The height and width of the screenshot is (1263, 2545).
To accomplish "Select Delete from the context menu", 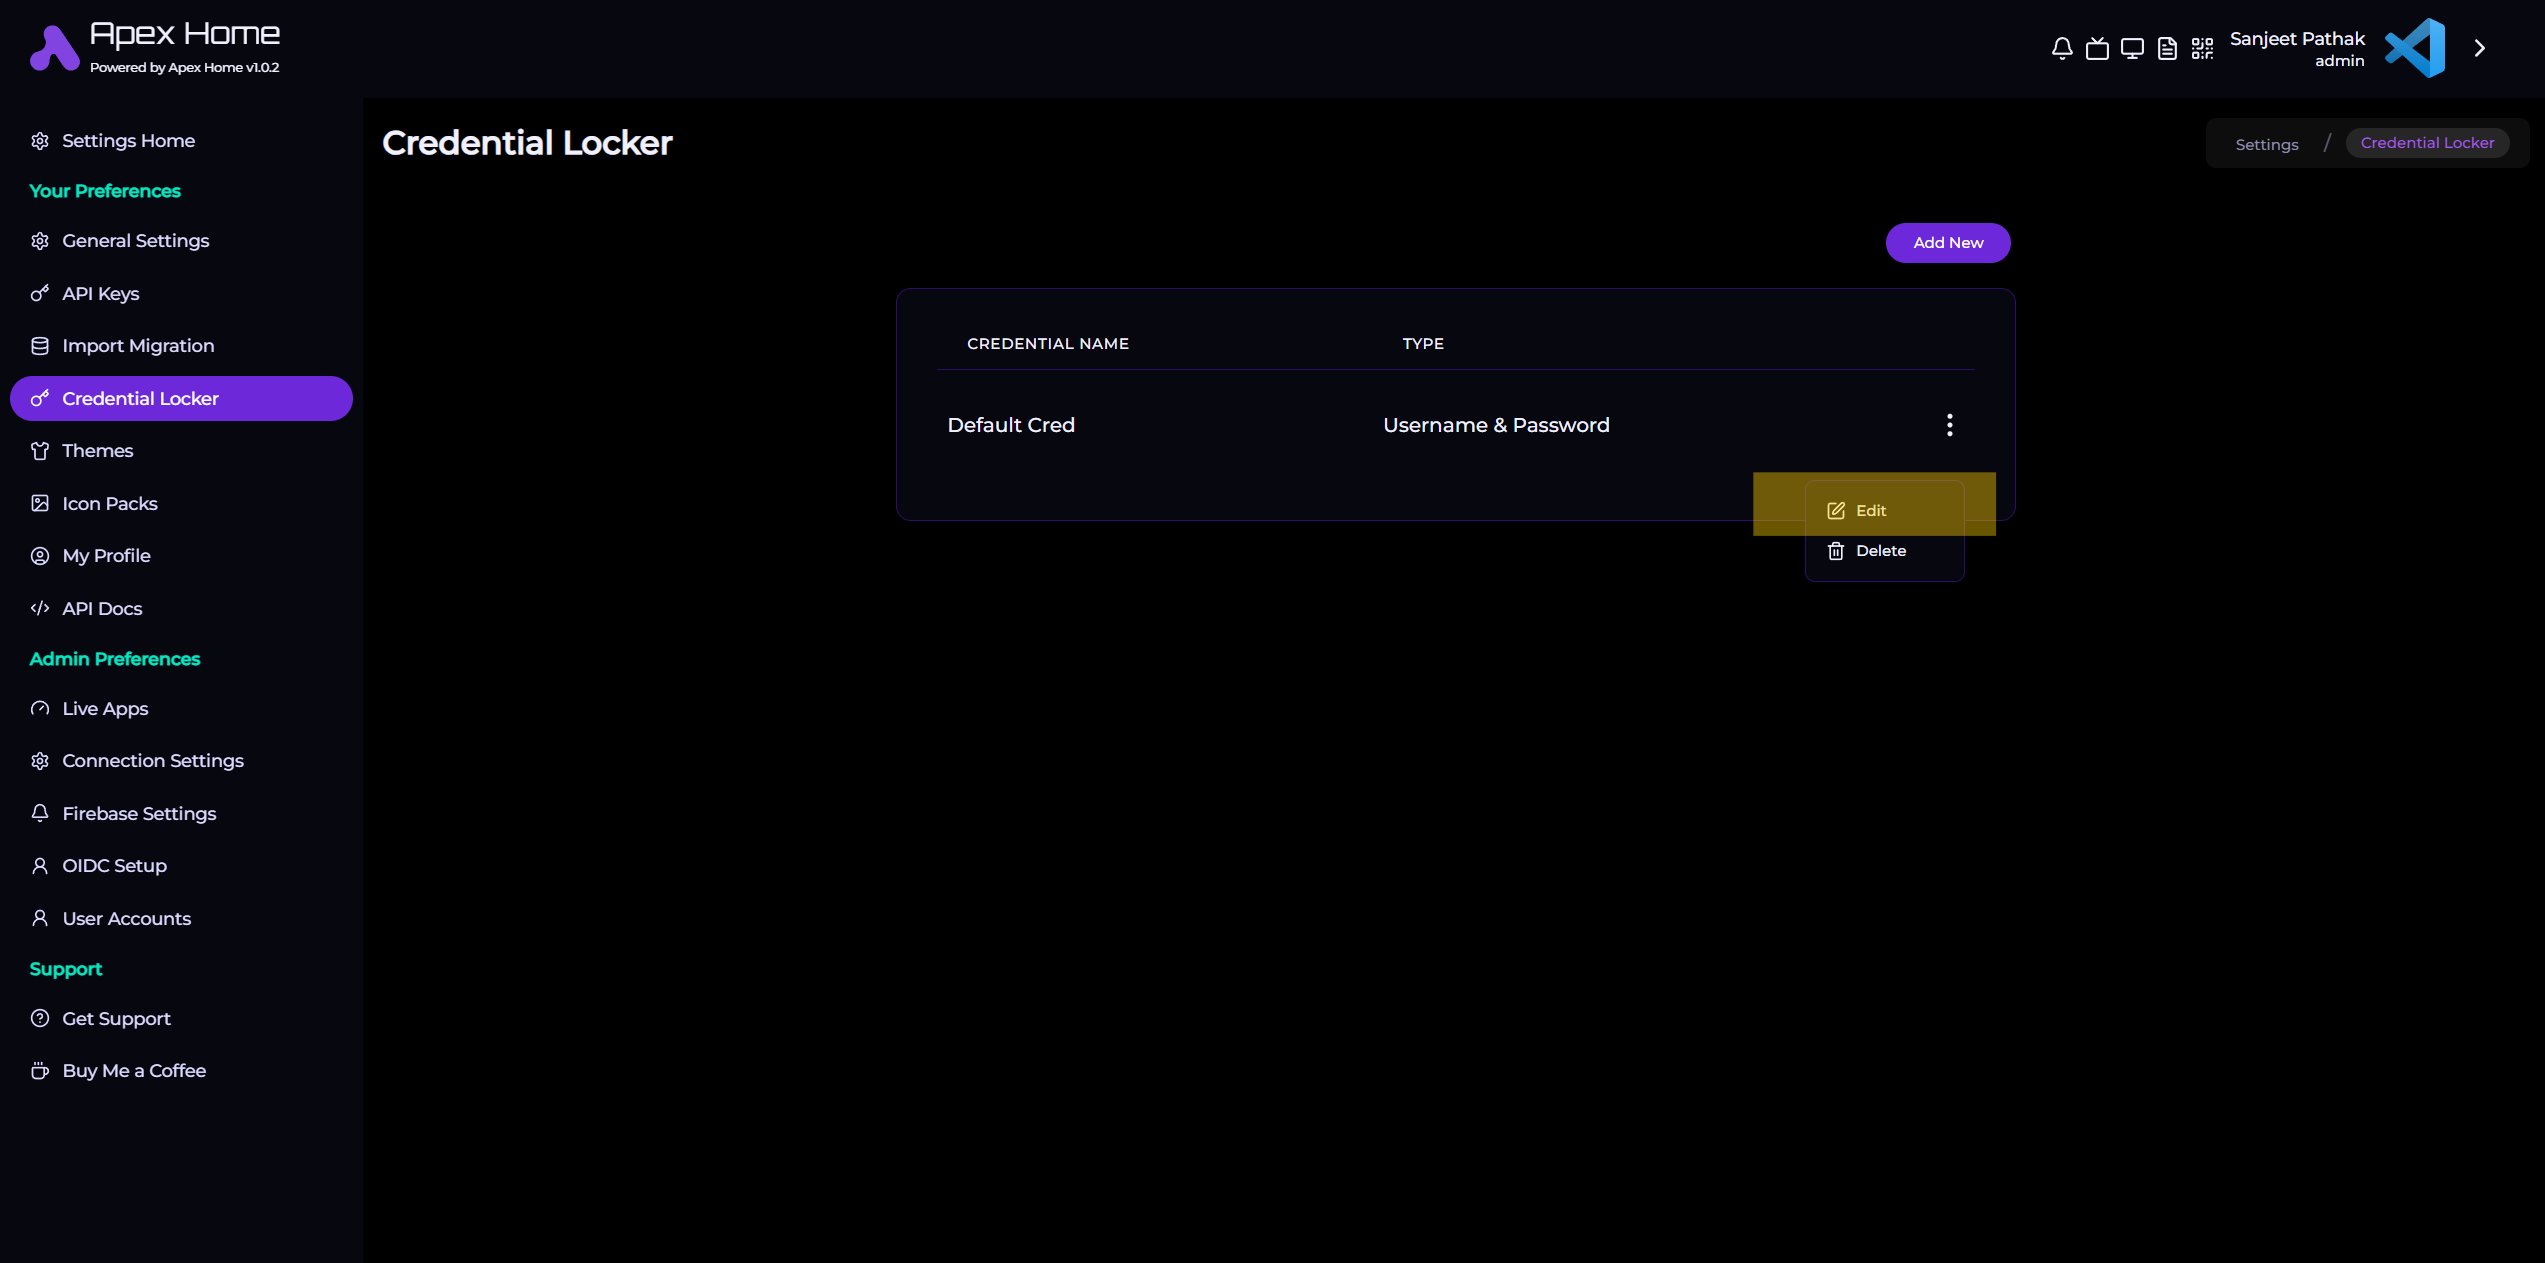I will 1880,551.
